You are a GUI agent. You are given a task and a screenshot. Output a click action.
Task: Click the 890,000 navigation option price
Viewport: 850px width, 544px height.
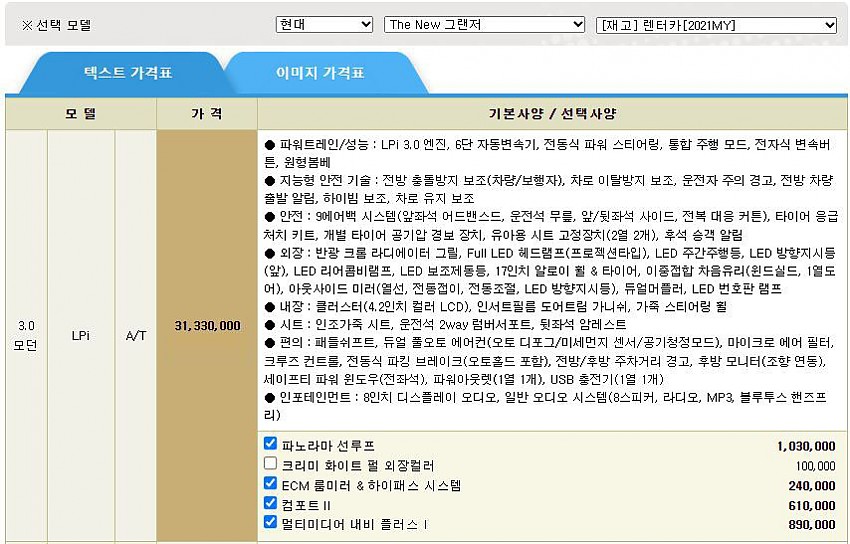pyautogui.click(x=811, y=524)
